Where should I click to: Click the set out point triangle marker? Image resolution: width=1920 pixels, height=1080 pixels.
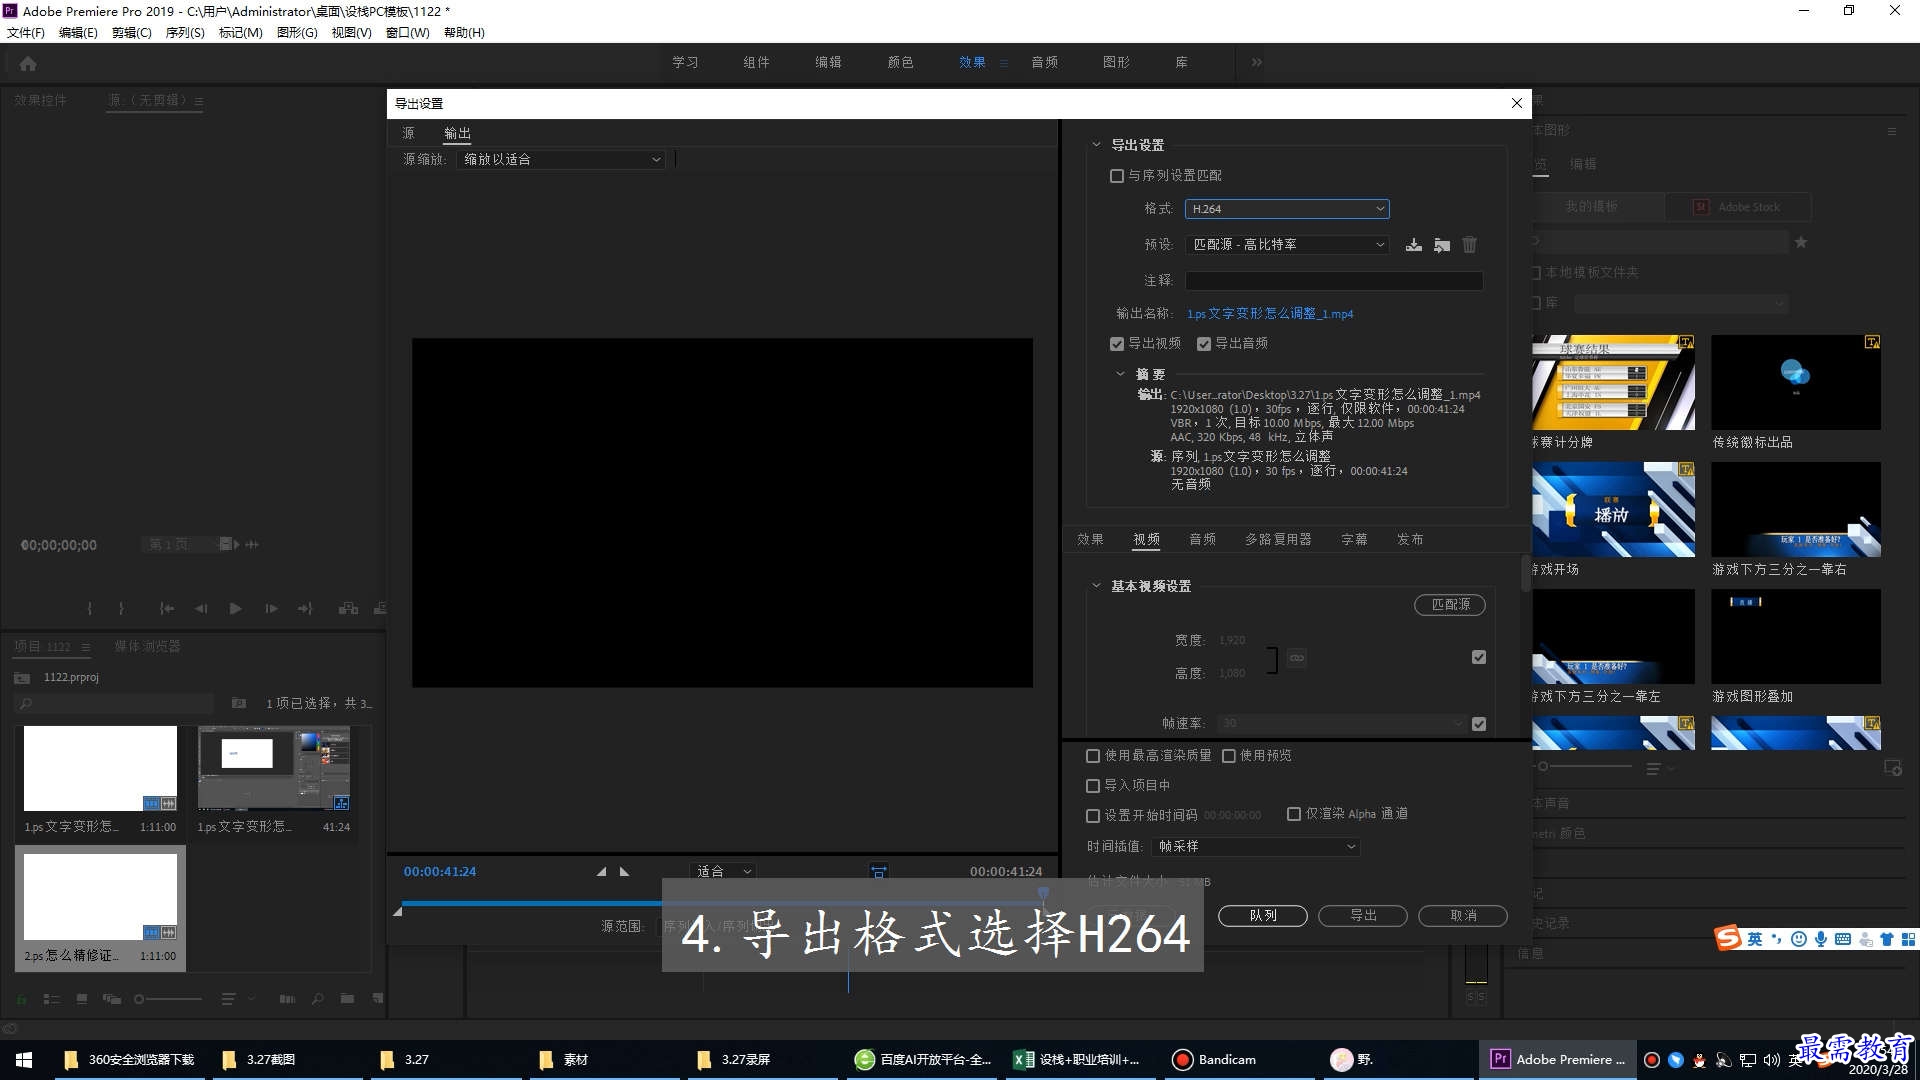click(624, 872)
